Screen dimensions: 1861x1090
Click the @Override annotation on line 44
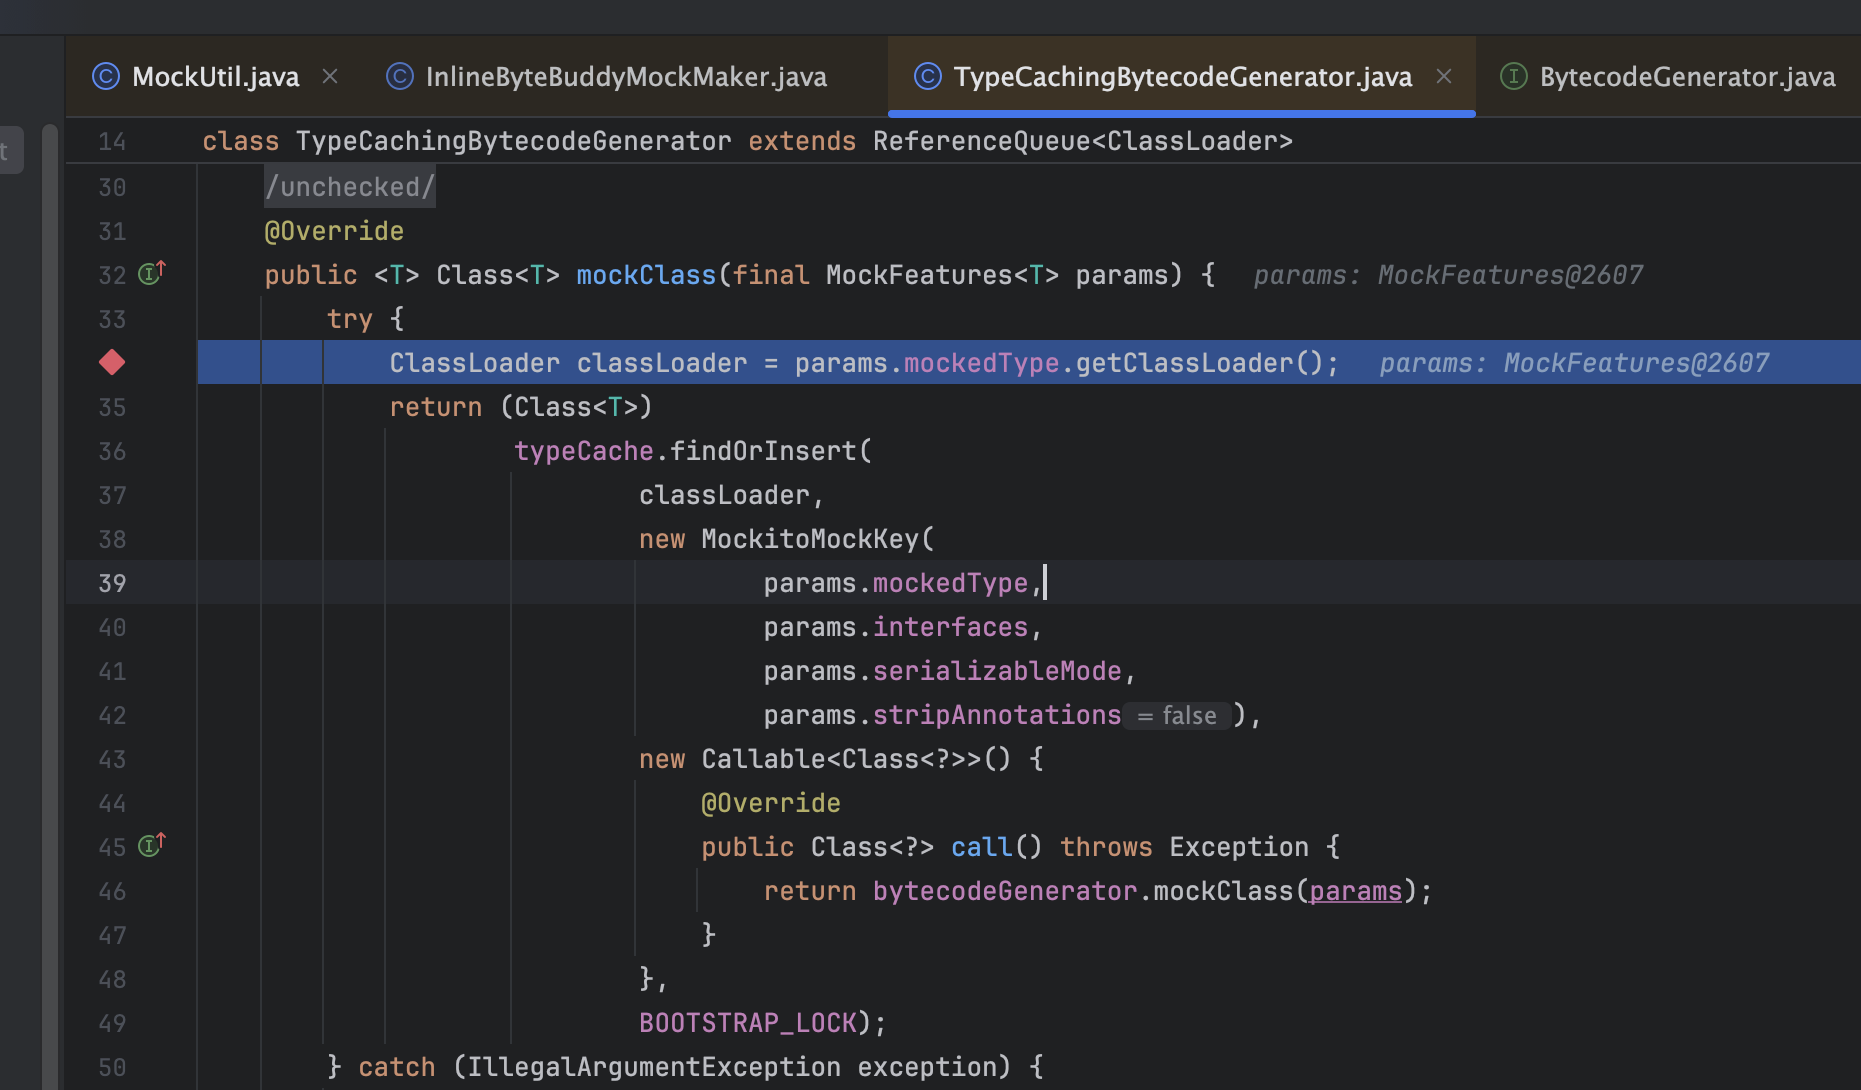click(x=771, y=803)
